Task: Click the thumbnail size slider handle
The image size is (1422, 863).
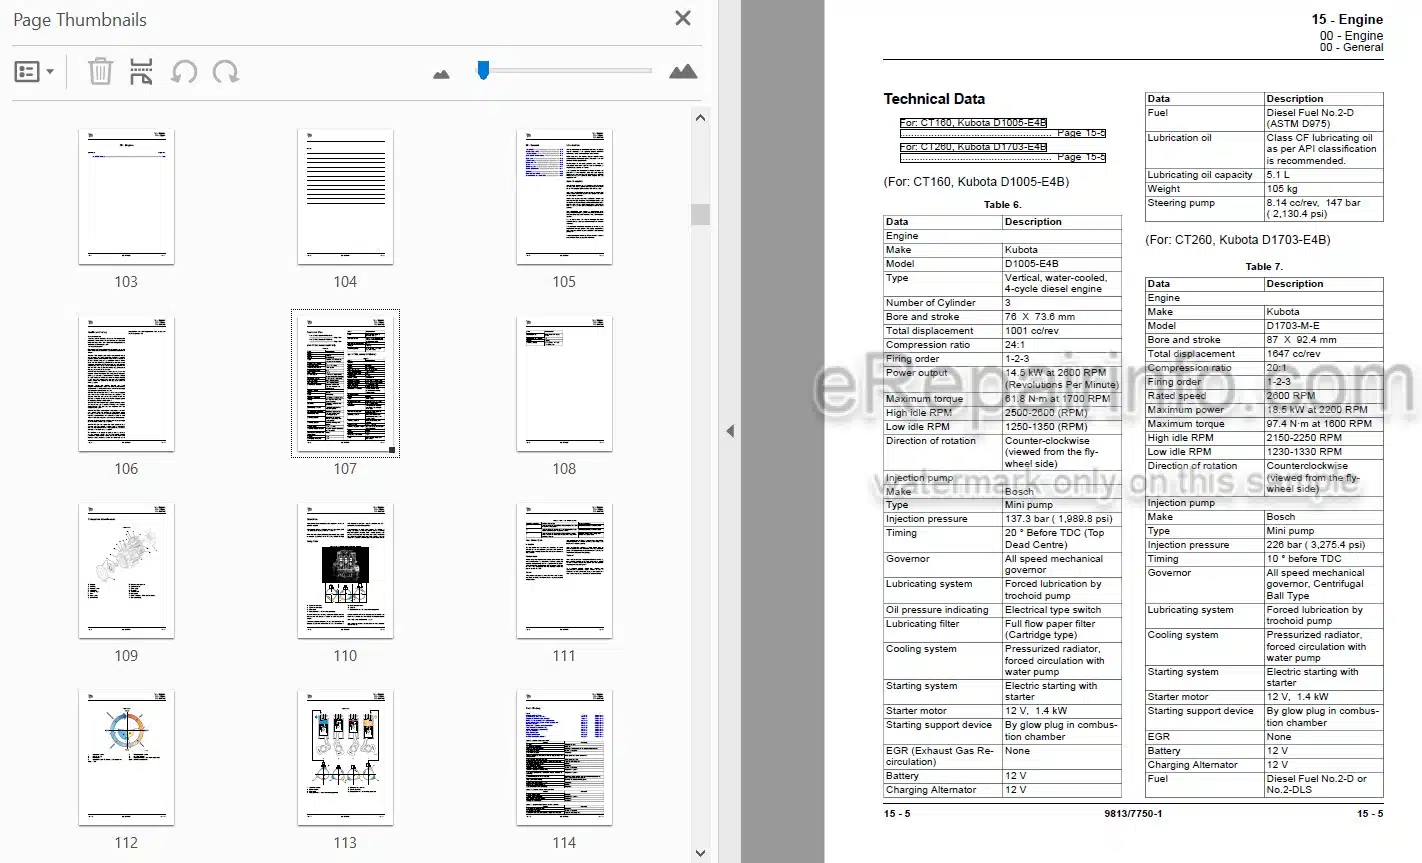Action: point(483,70)
